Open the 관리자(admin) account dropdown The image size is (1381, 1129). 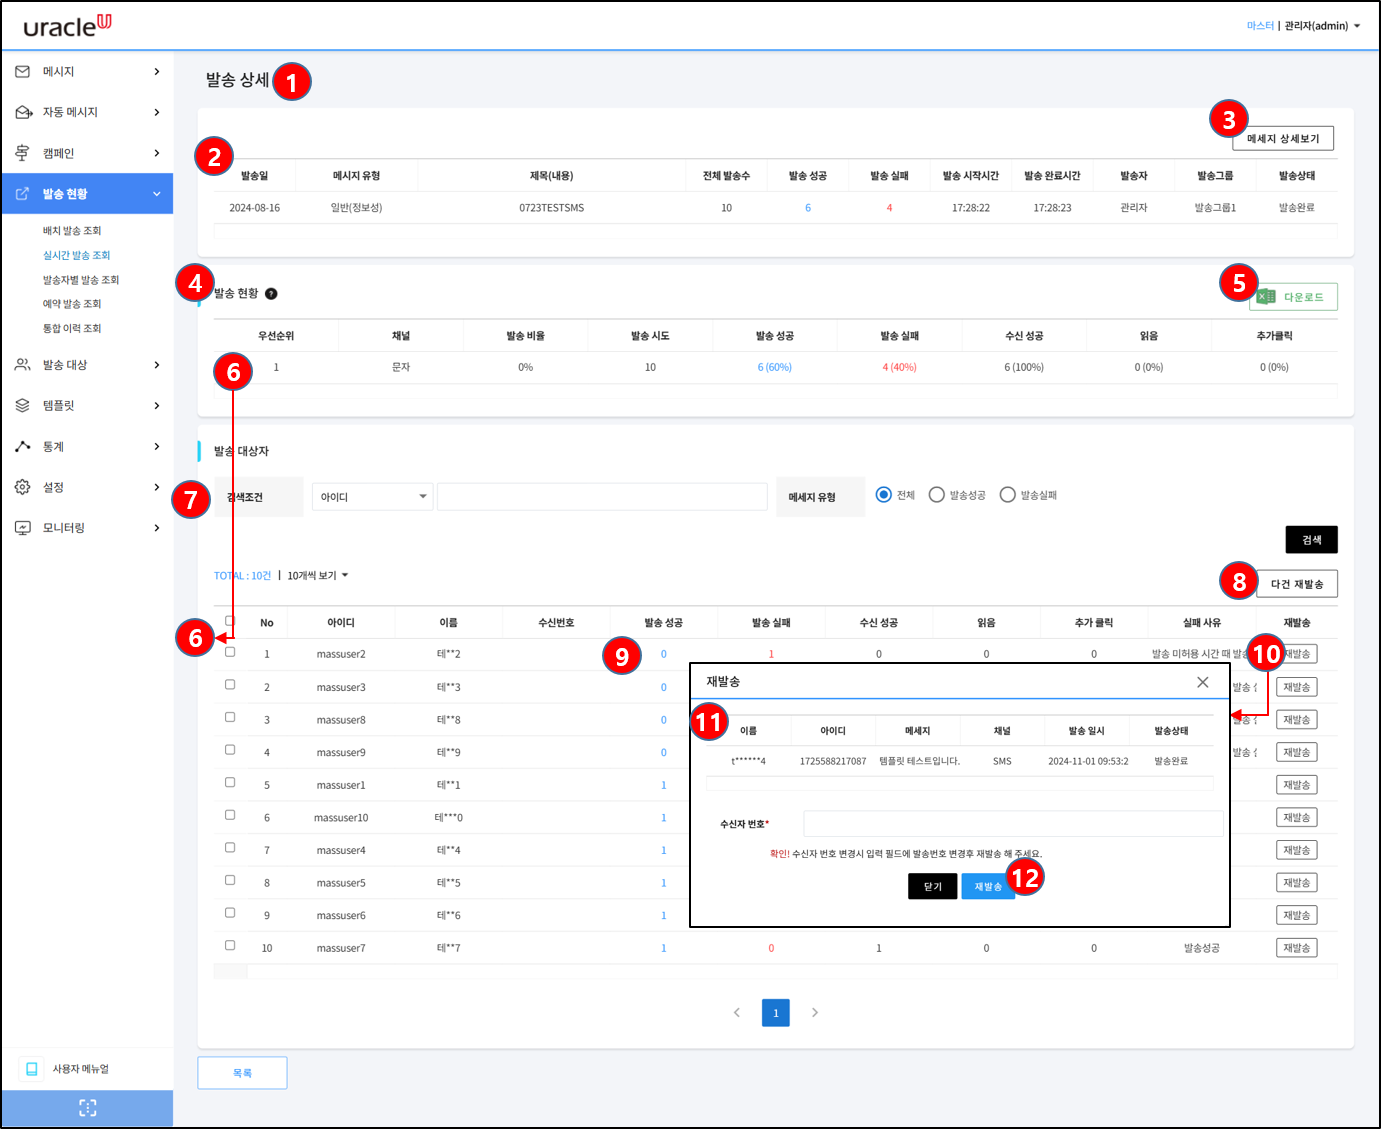click(x=1322, y=26)
